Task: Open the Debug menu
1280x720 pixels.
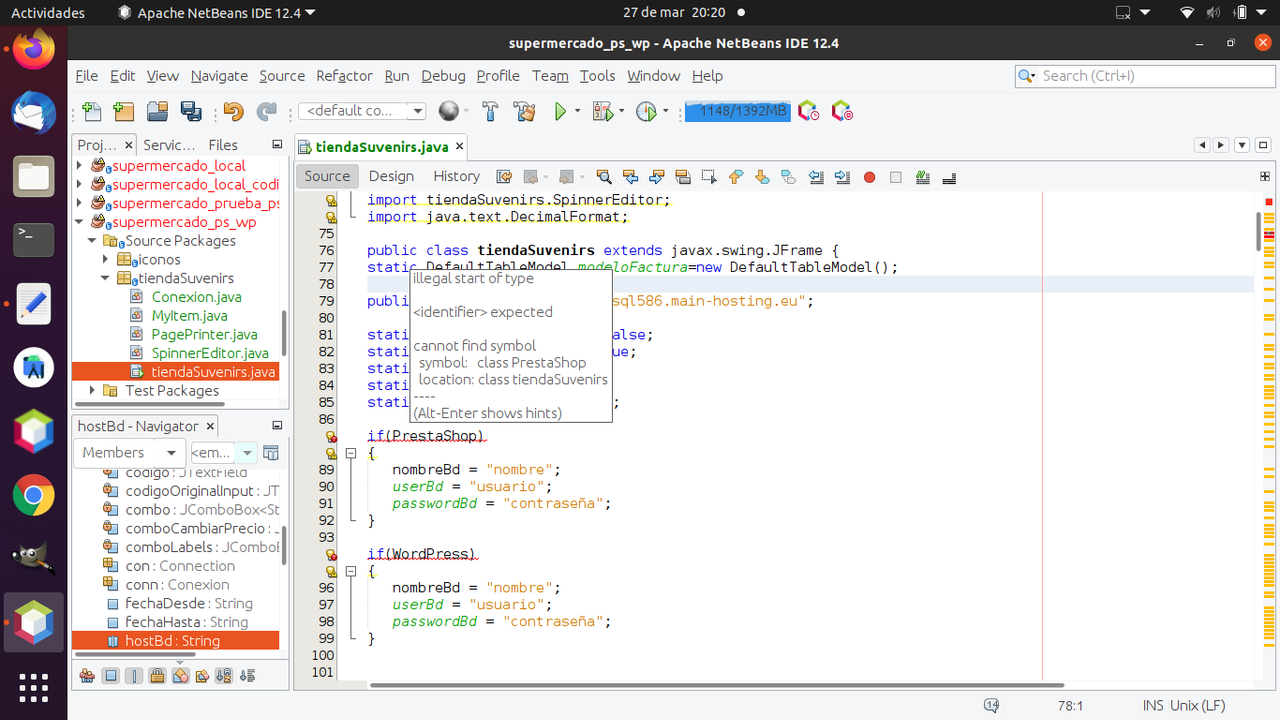Action: tap(443, 76)
